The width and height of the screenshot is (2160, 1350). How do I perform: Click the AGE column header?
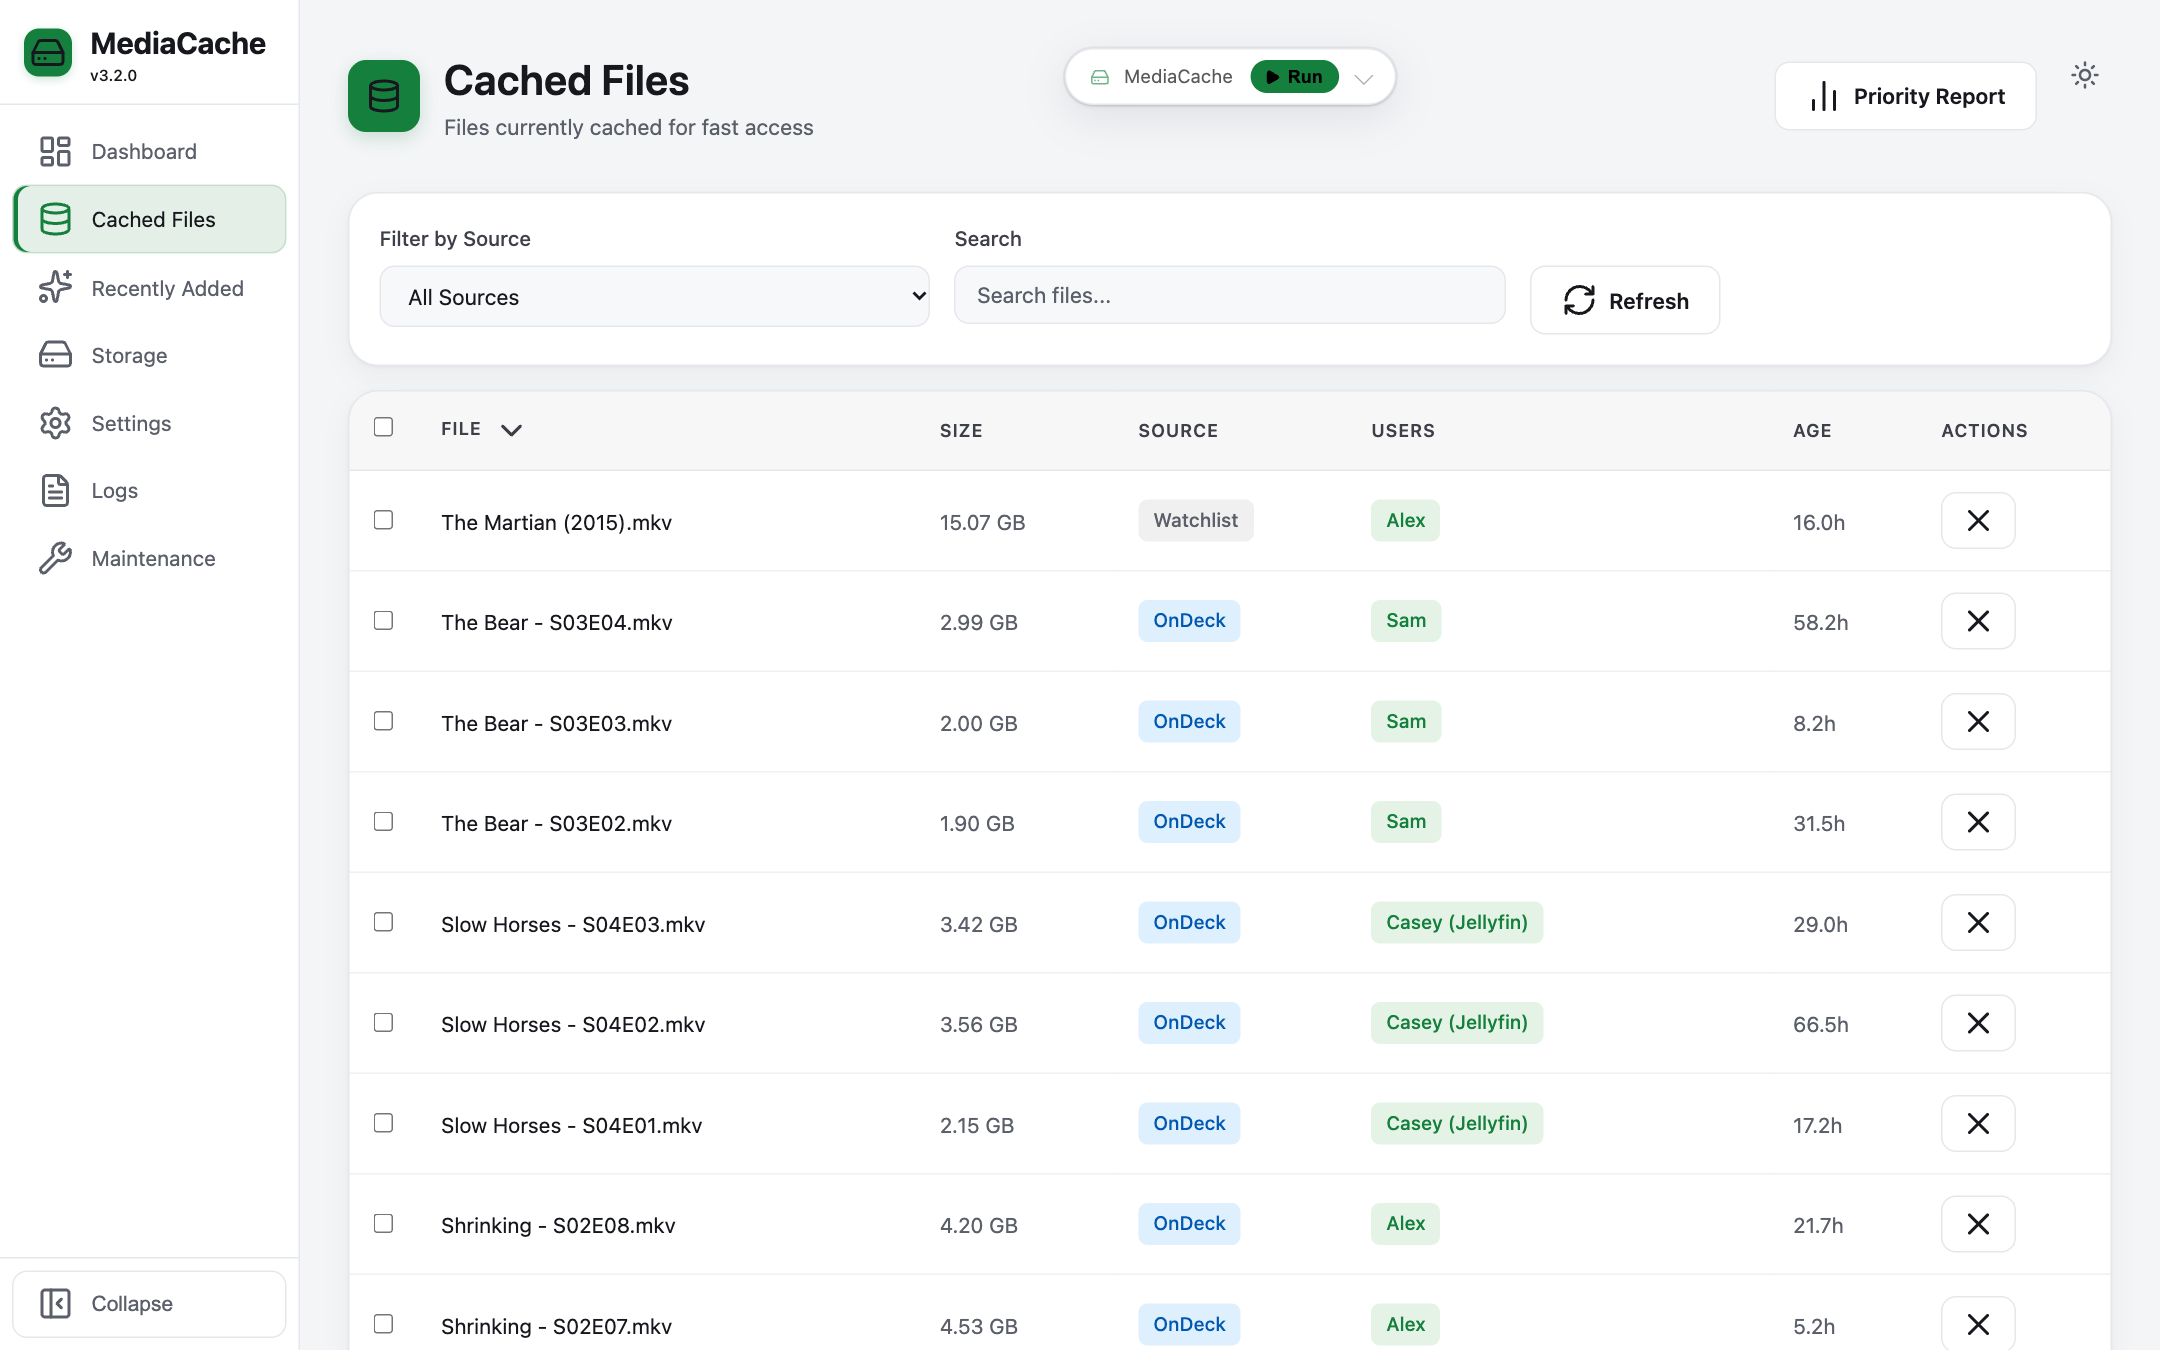pyautogui.click(x=1812, y=431)
